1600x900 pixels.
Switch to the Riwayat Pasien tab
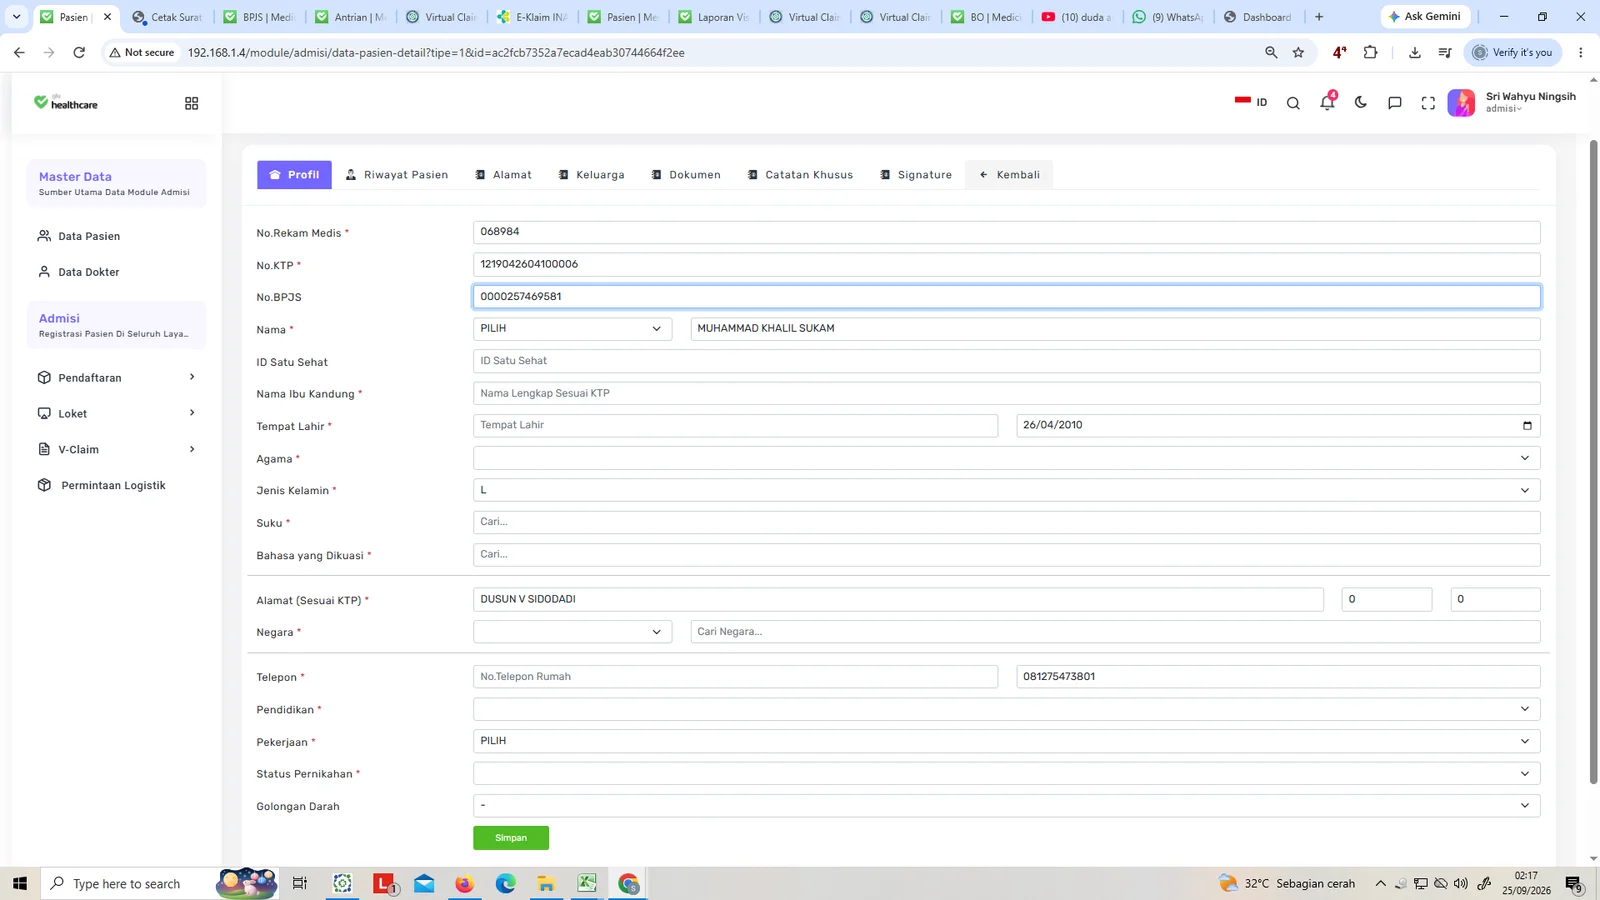pos(397,174)
